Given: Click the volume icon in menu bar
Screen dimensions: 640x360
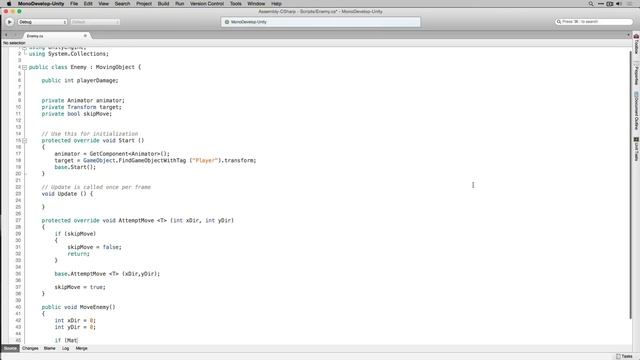Looking at the screenshot, I should [618, 4].
